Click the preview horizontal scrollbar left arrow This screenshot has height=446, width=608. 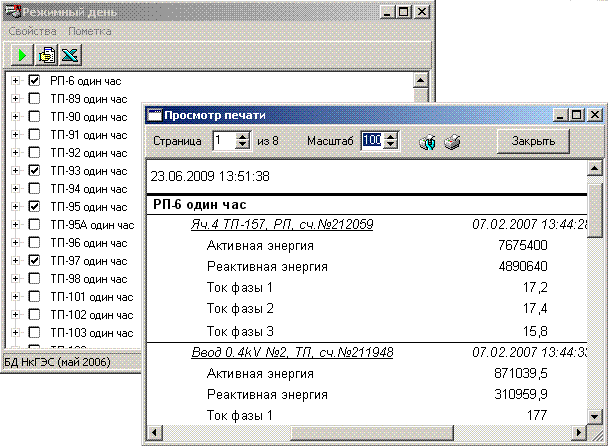tap(155, 432)
